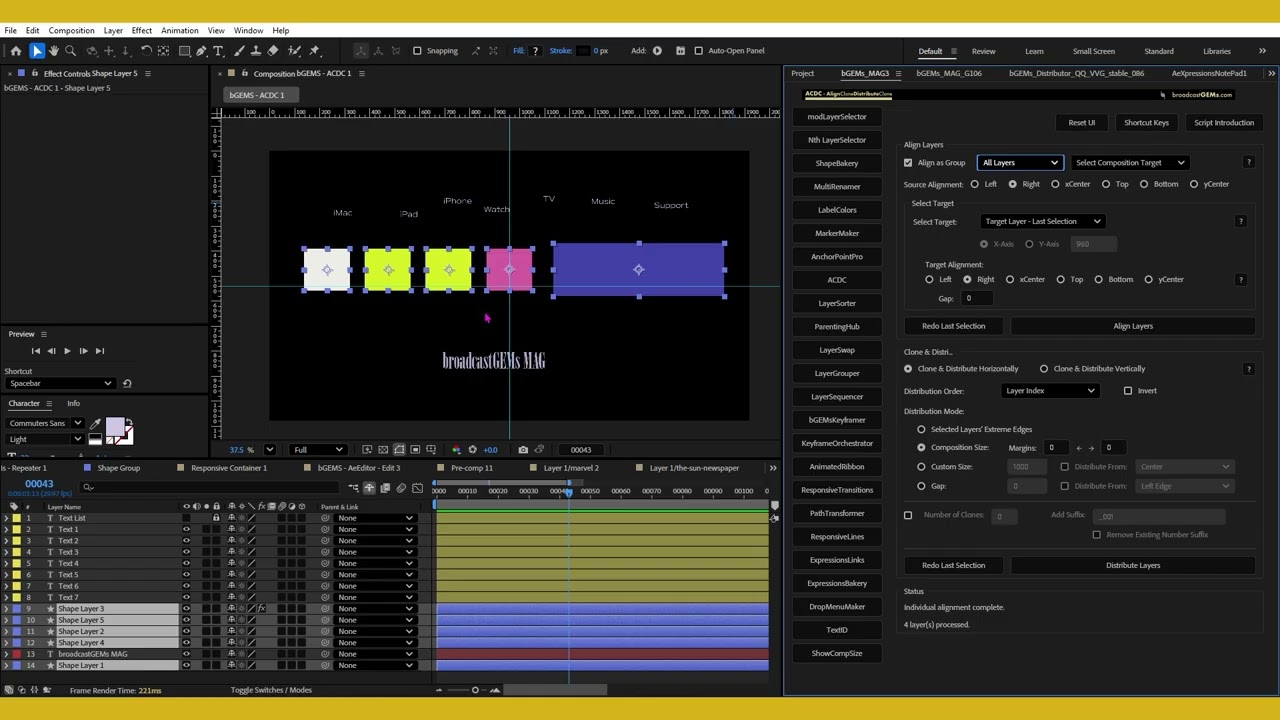Screen dimensions: 1280x720
Task: Hide the broadcastGEMs MAG layer
Action: click(186, 654)
